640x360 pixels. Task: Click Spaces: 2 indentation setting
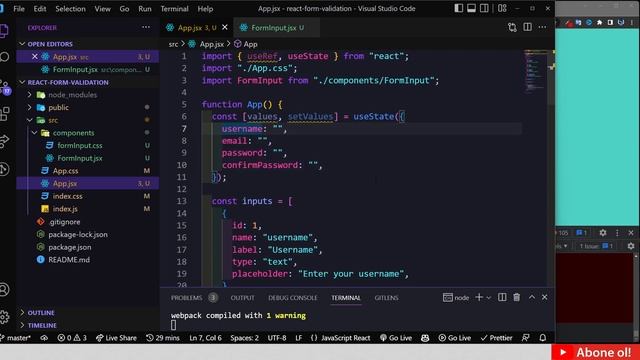point(244,338)
